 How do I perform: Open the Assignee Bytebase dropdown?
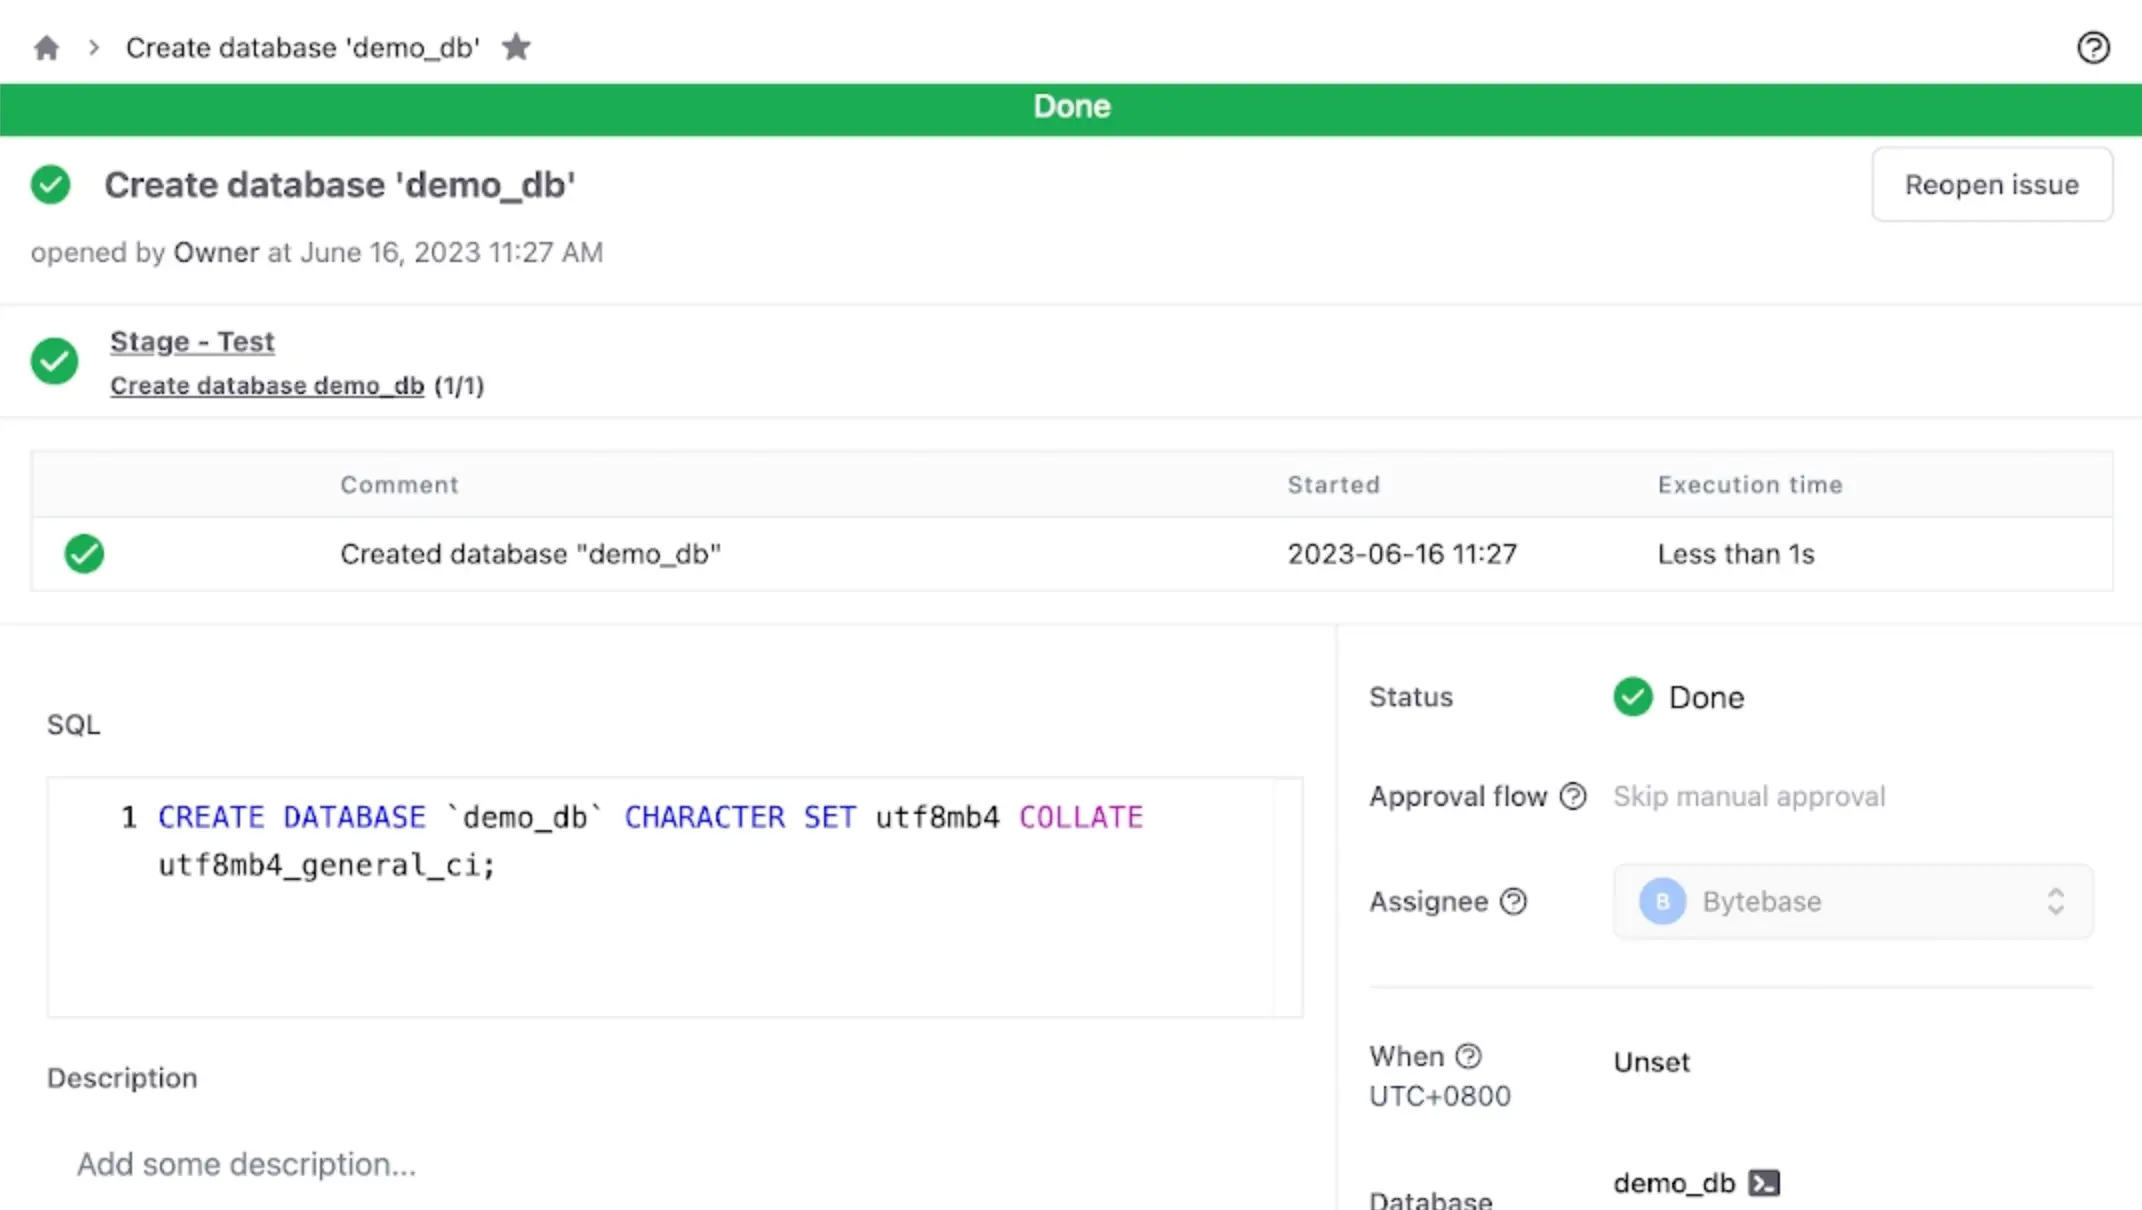pos(1853,901)
